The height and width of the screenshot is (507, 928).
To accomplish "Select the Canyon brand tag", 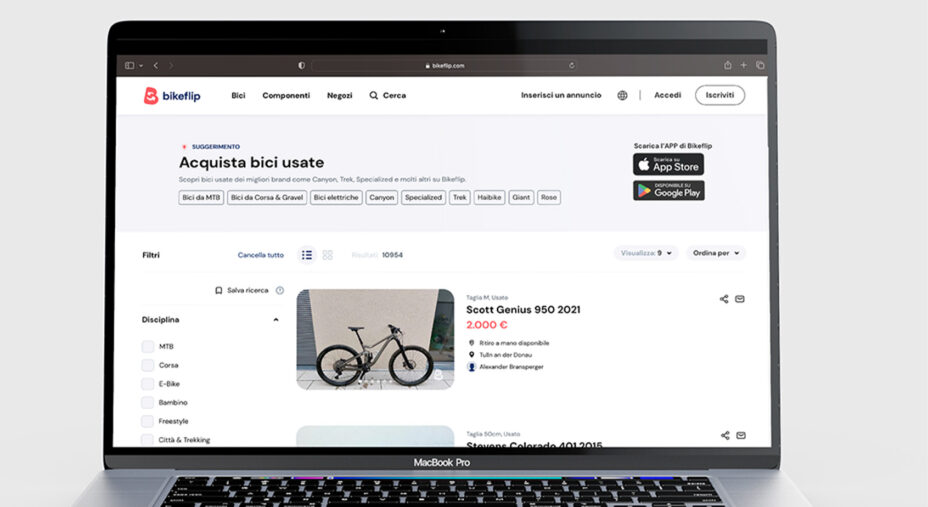I will pos(382,198).
